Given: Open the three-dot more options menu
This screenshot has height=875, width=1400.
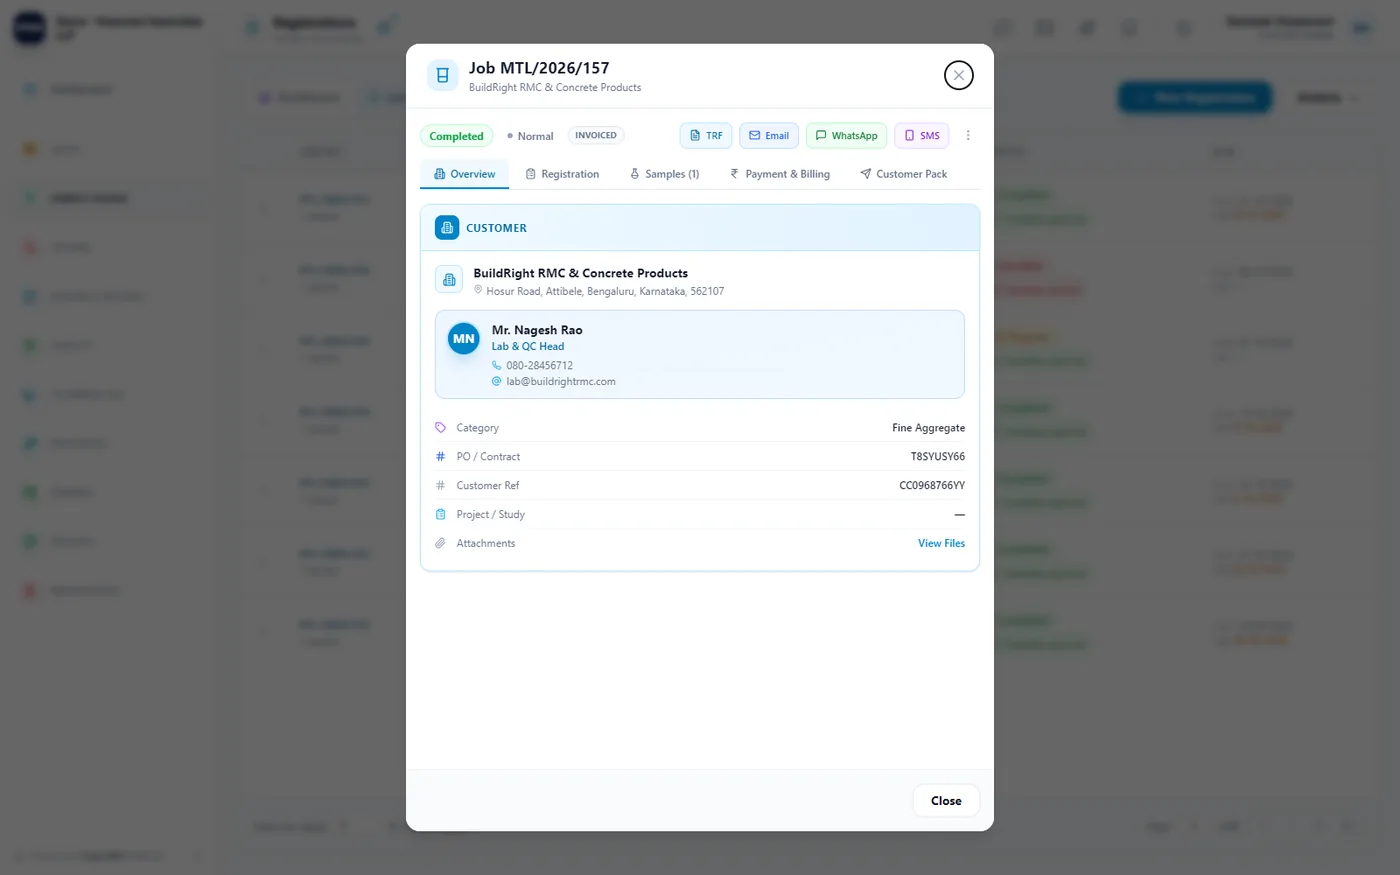Looking at the screenshot, I should pyautogui.click(x=968, y=135).
